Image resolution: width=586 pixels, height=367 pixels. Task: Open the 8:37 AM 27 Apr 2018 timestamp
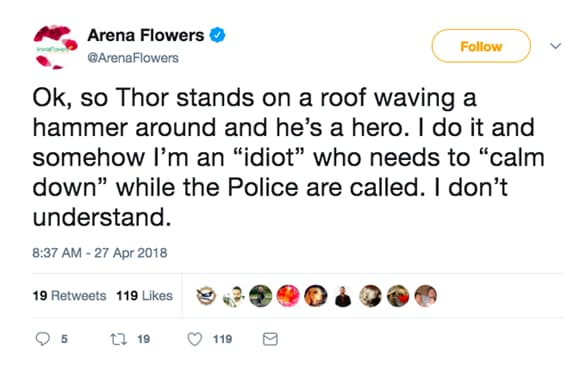pyautogui.click(x=100, y=253)
